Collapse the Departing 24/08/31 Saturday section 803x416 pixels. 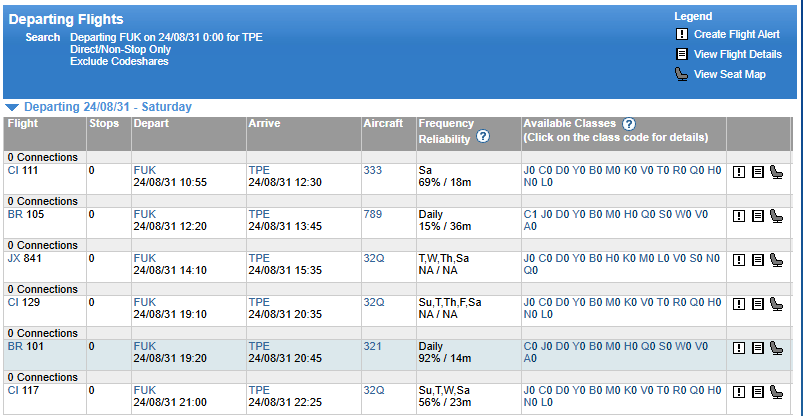pos(13,108)
